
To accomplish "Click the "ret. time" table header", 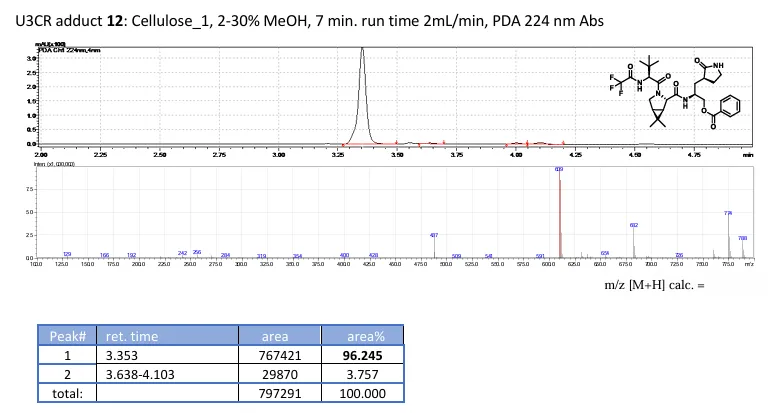I will pos(167,336).
